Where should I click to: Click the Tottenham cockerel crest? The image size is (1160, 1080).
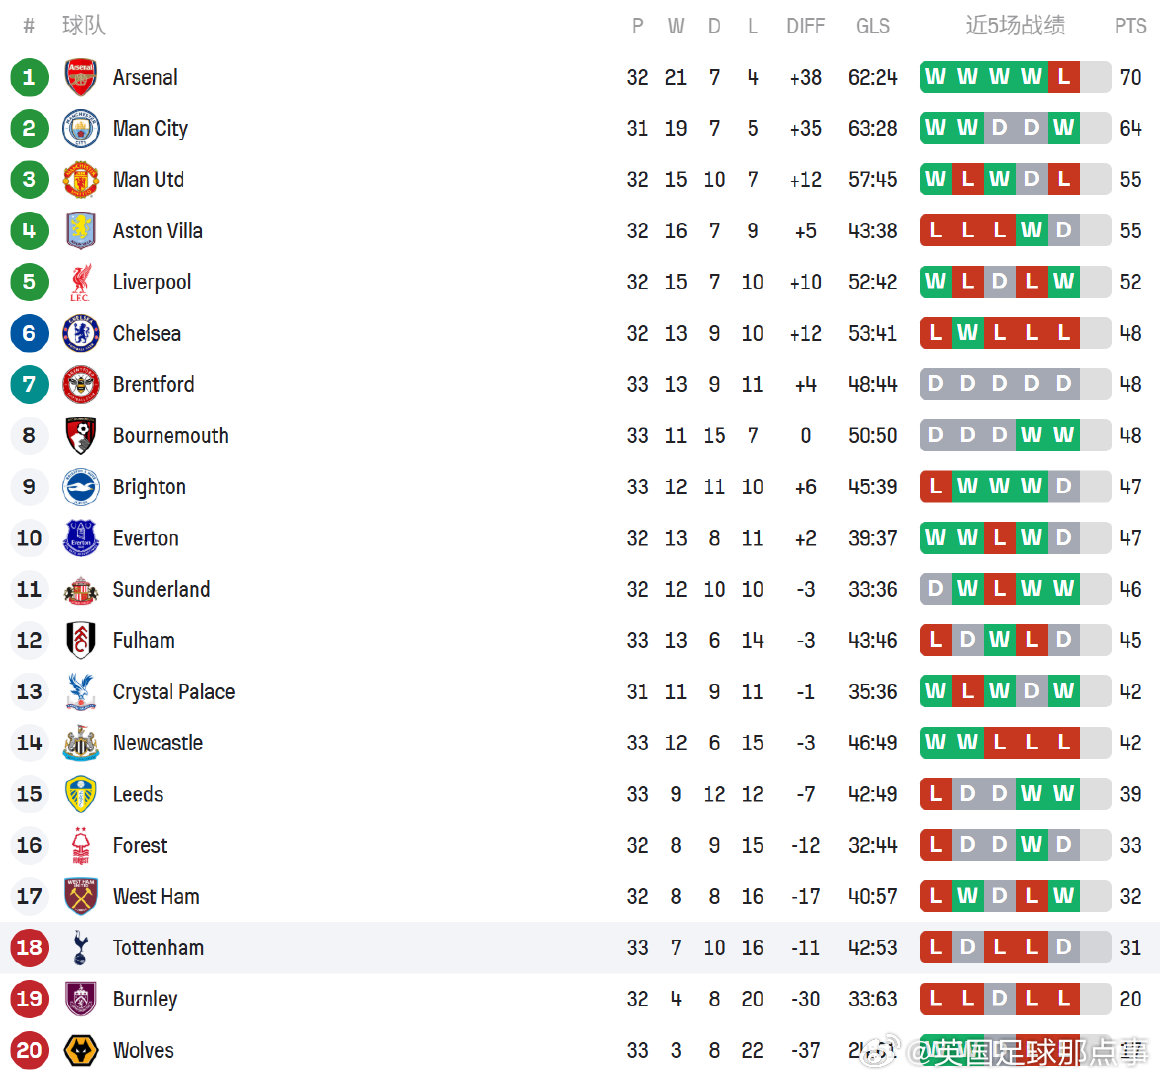click(x=81, y=947)
